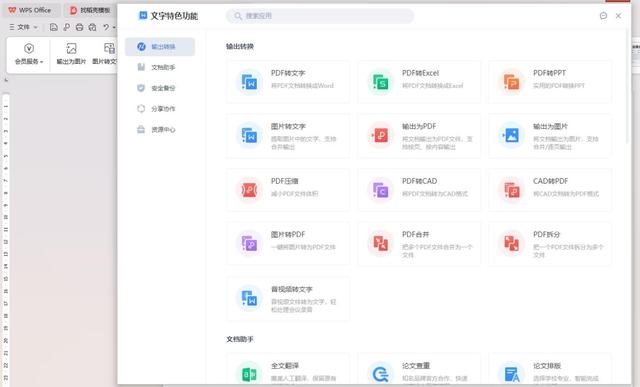This screenshot has width=640, height=387.
Task: Go to 分享协作 sidebar section
Action: [x=160, y=109]
